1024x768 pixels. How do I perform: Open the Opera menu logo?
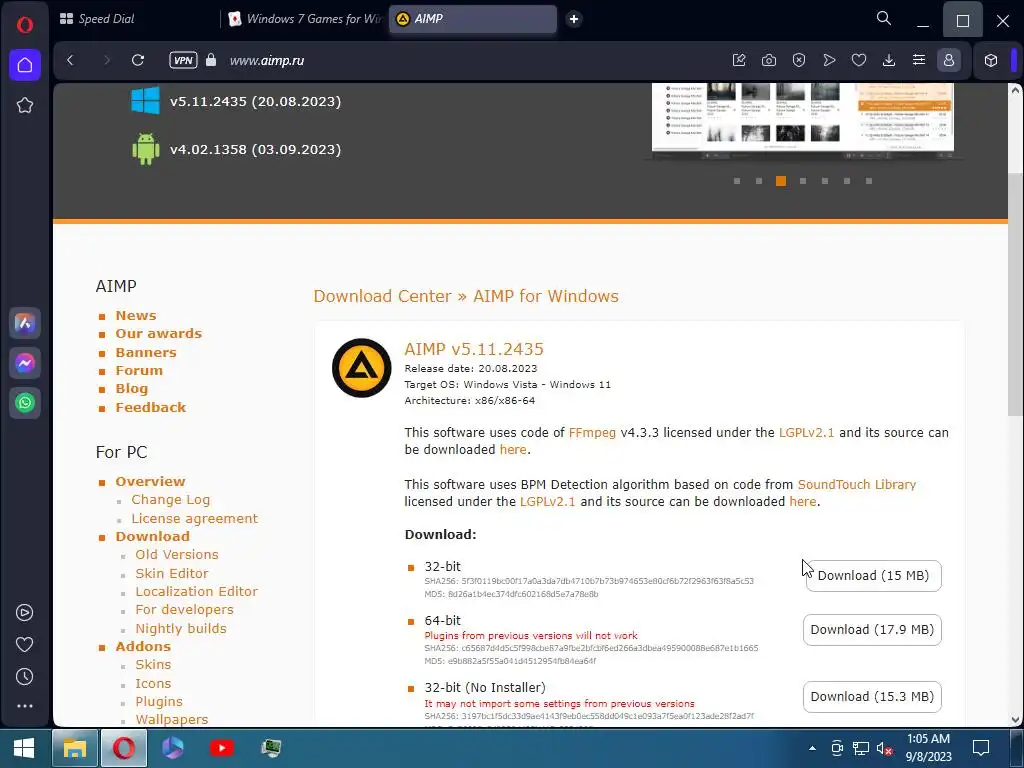25,25
